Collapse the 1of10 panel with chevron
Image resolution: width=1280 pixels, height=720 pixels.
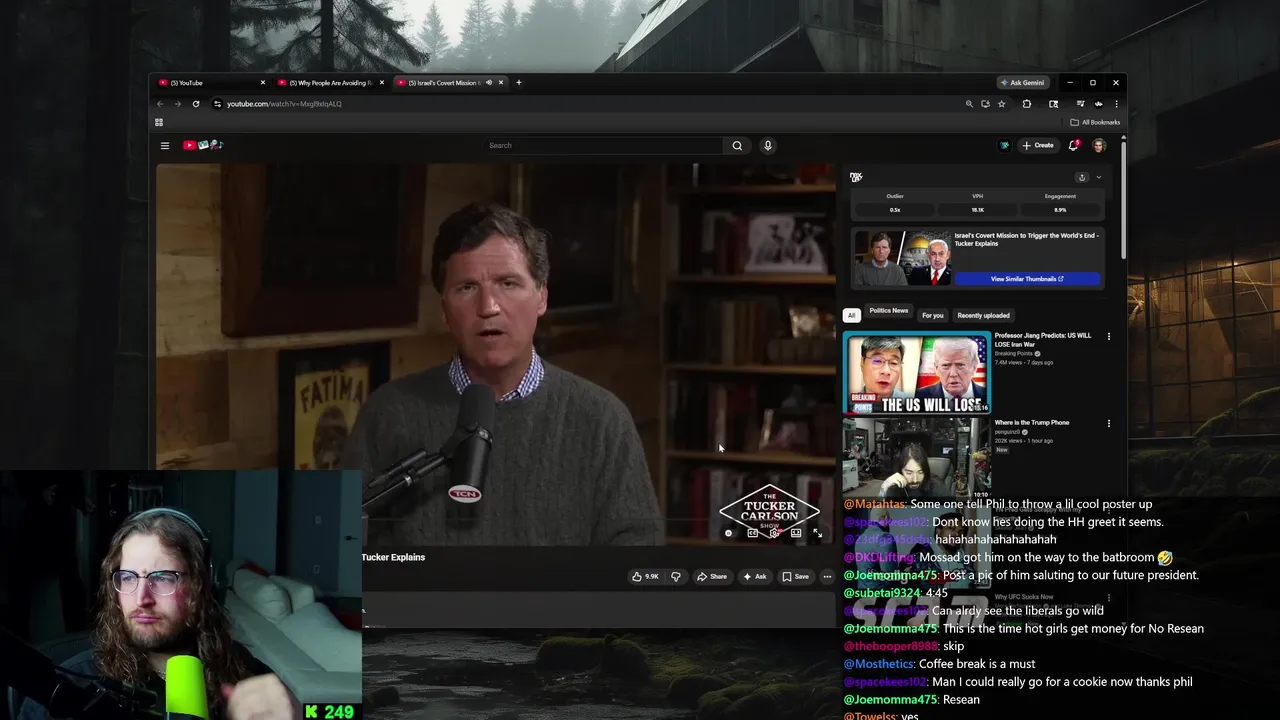tap(1098, 177)
